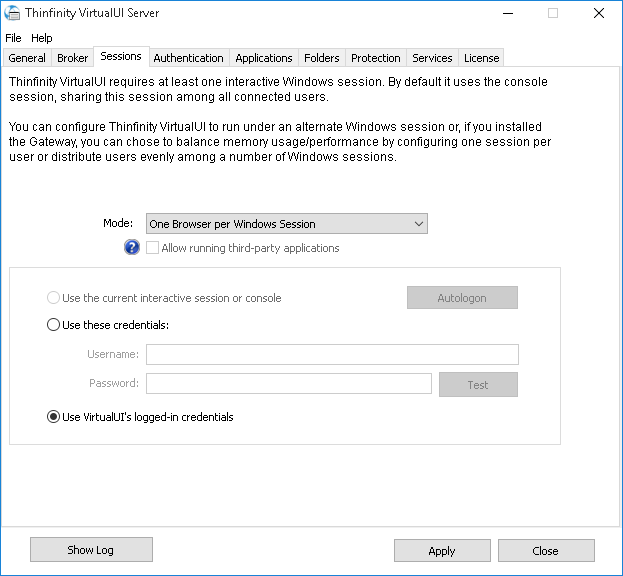623x576 pixels.
Task: Go to the Authentication tab
Action: (188, 58)
